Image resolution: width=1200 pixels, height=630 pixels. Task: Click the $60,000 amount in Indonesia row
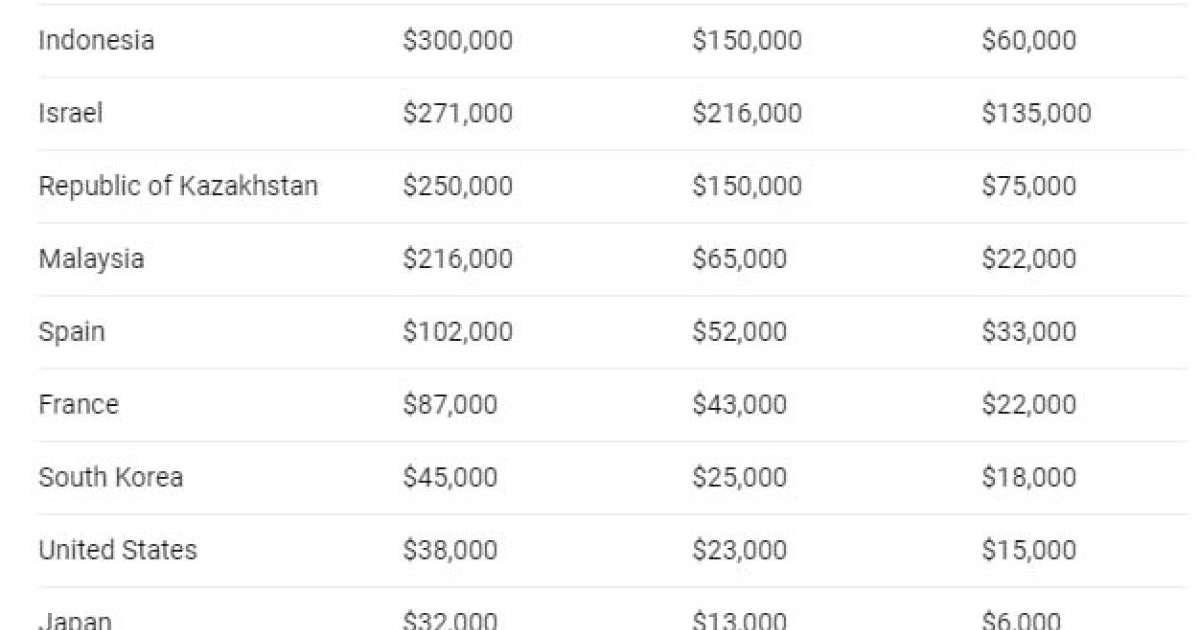(x=1028, y=41)
